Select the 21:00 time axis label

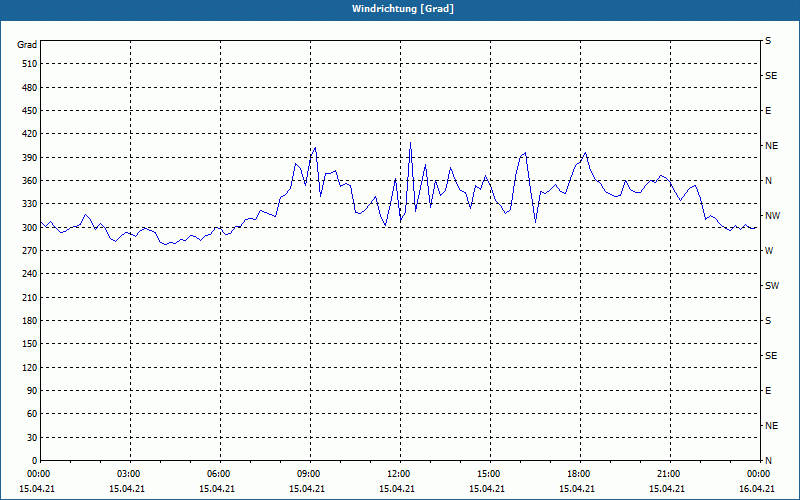[668, 474]
